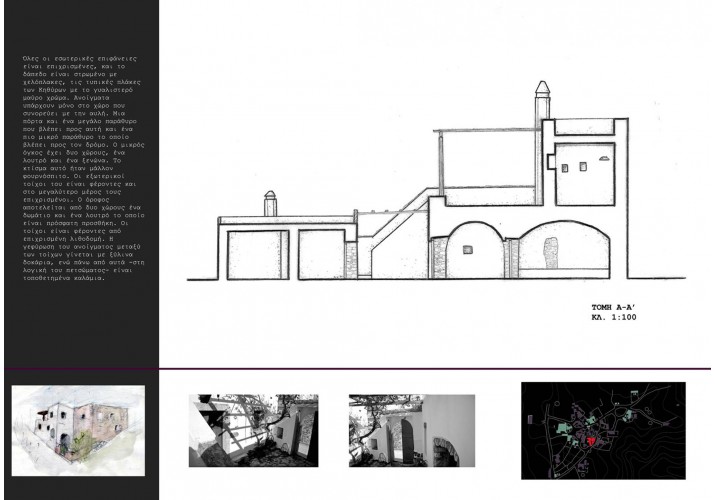Click the Greek description text block
This screenshot has width=715, height=500.
click(83, 168)
